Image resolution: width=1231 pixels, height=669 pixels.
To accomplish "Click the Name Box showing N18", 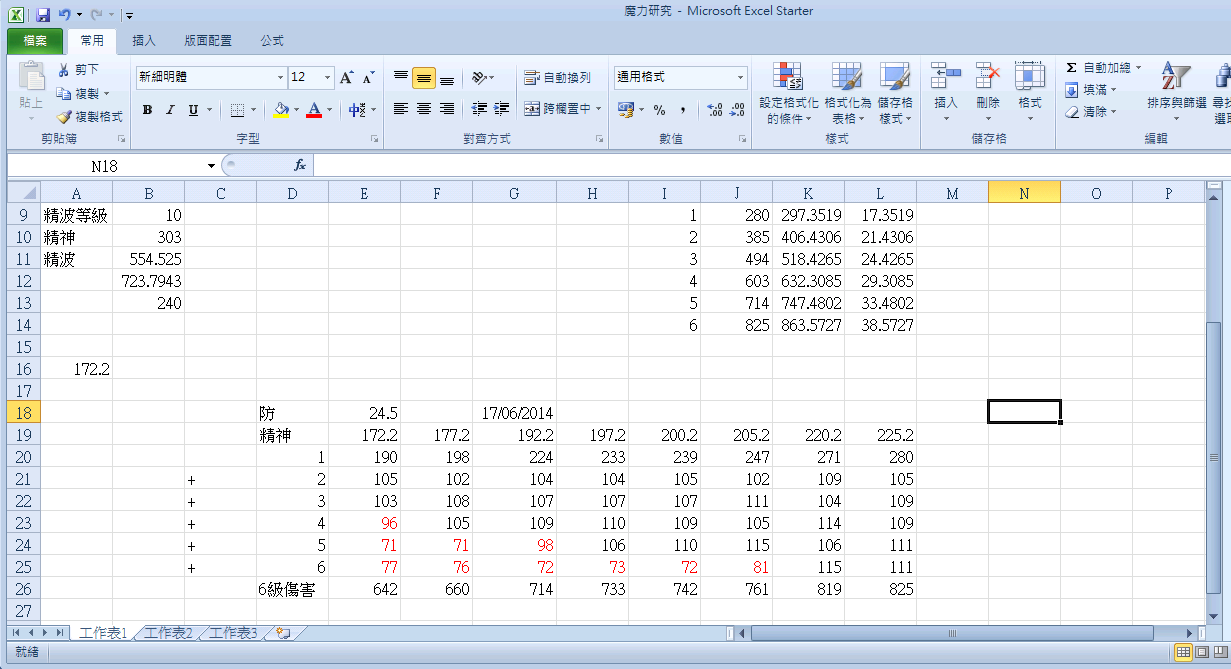I will (104, 165).
